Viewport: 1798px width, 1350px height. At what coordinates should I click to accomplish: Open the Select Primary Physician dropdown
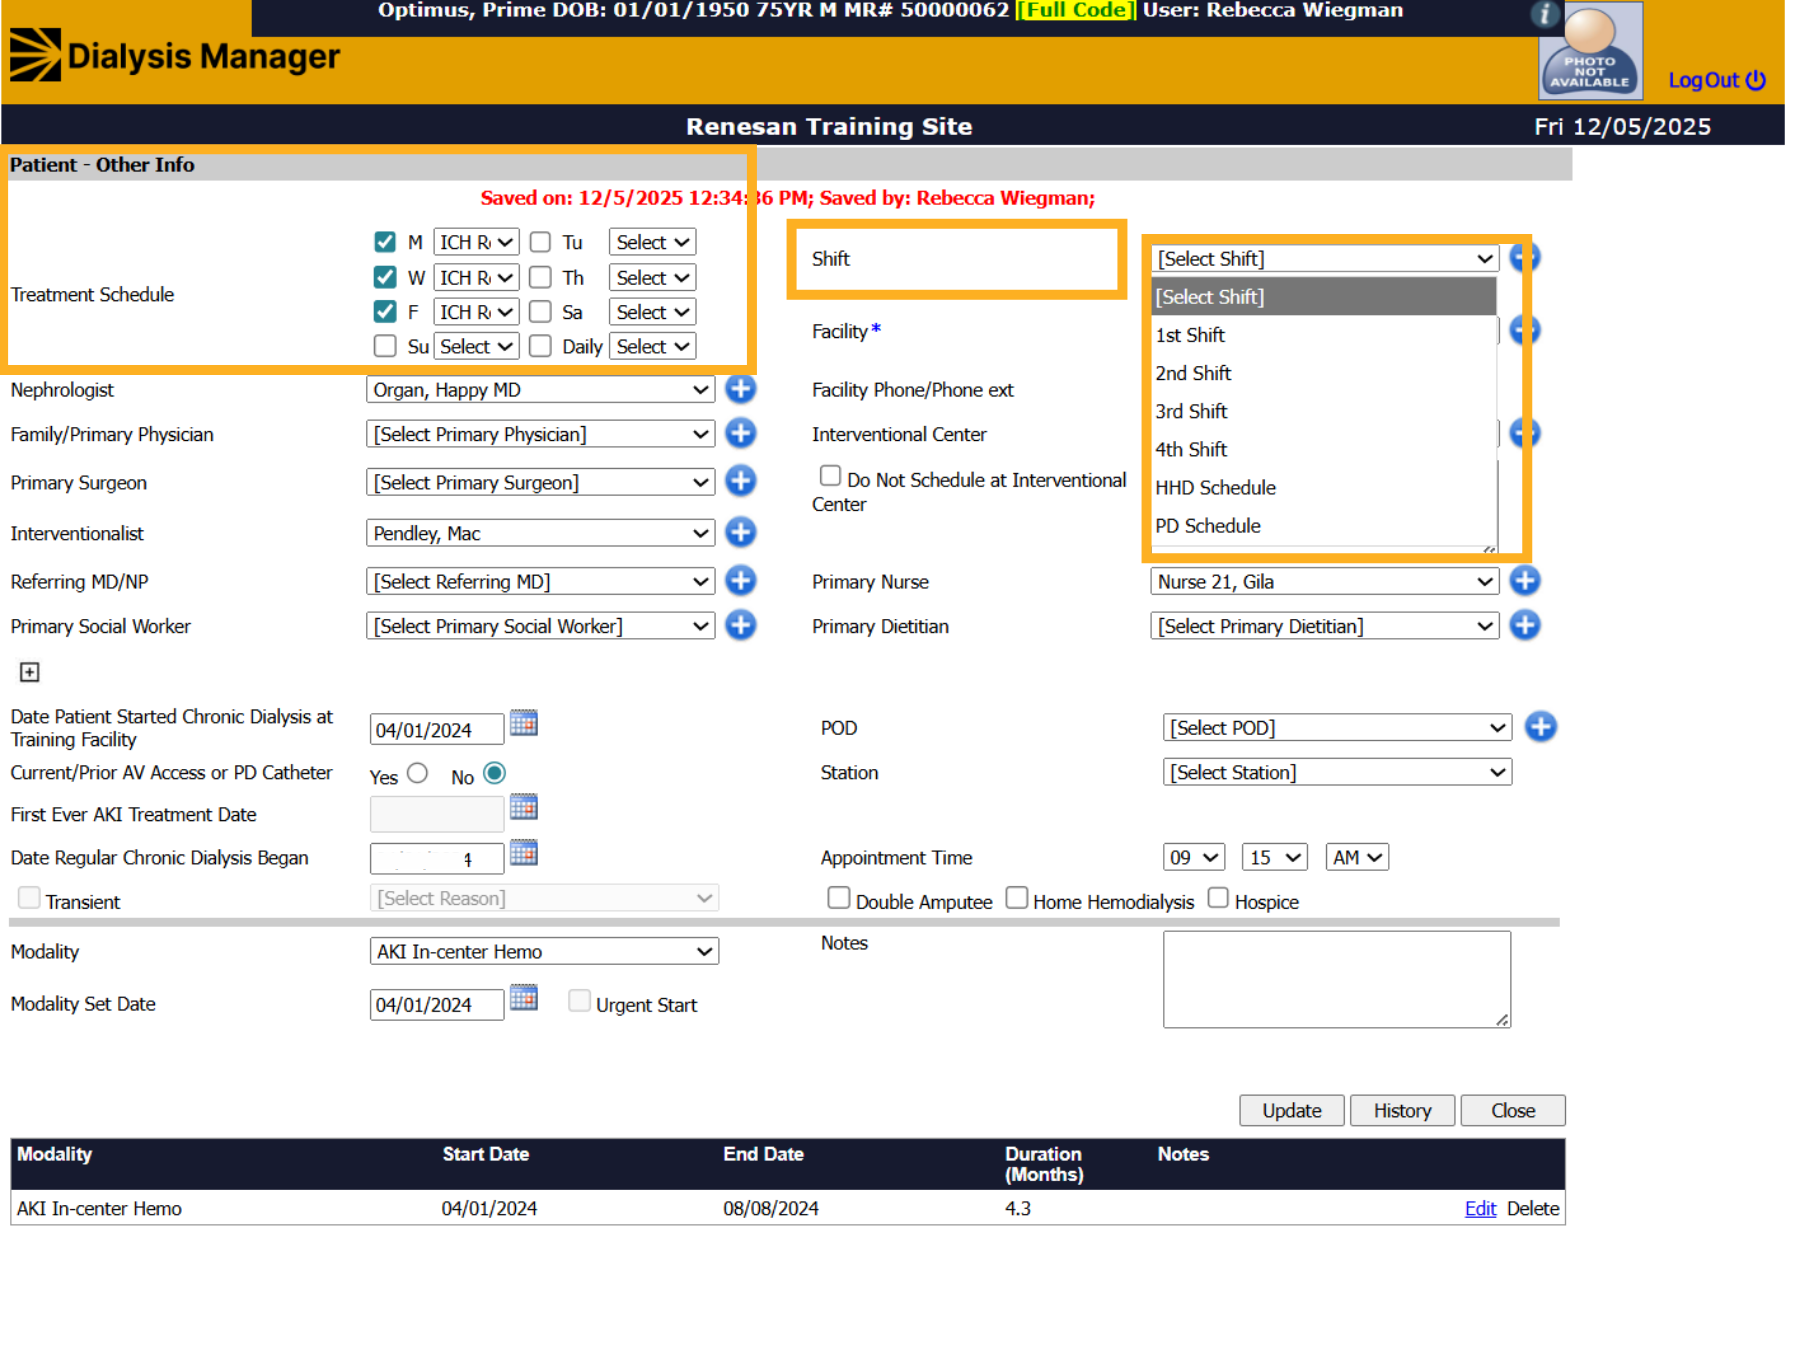(540, 434)
